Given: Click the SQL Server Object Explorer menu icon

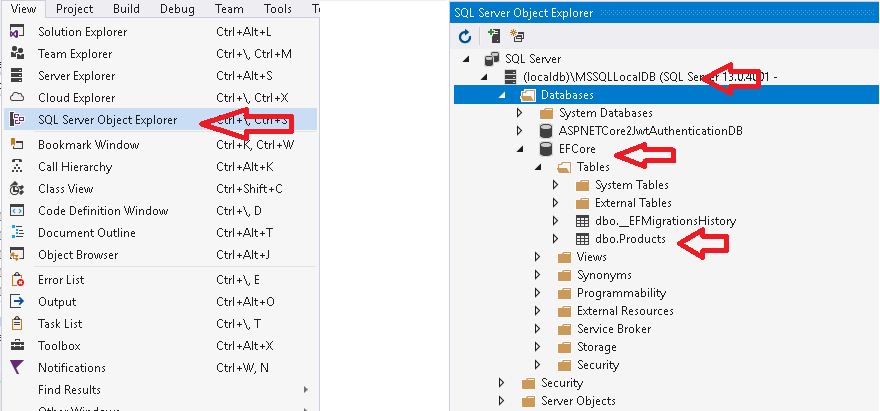Looking at the screenshot, I should click(17, 120).
